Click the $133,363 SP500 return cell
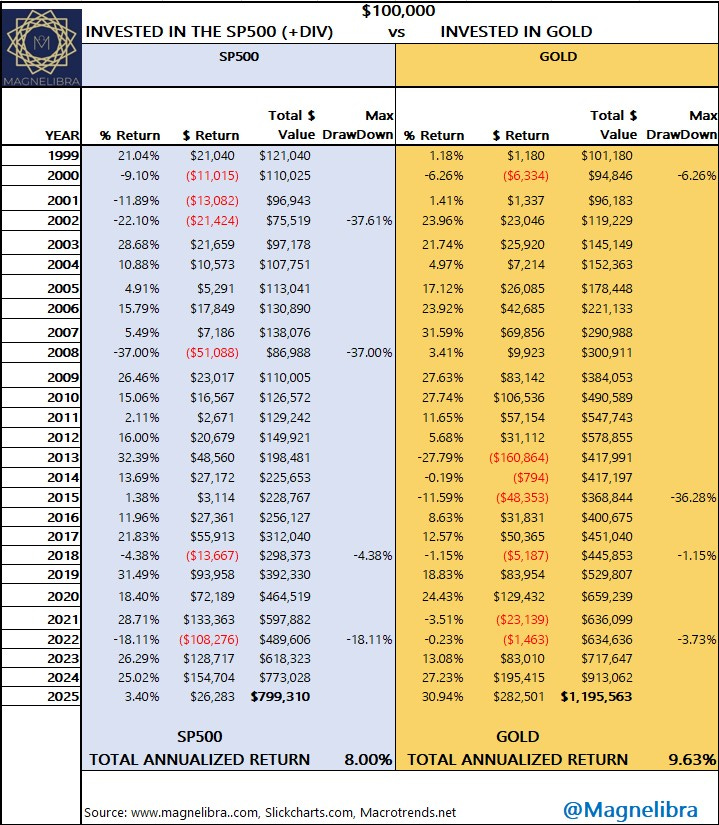 click(209, 620)
